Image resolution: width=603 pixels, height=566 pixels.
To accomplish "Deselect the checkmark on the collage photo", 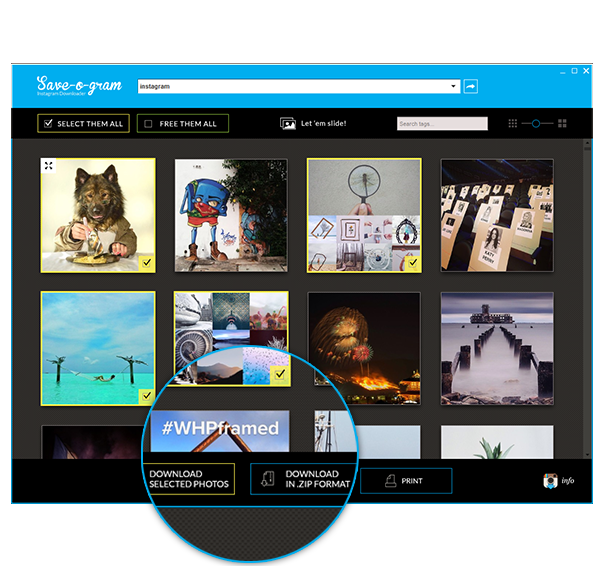I will pyautogui.click(x=280, y=375).
